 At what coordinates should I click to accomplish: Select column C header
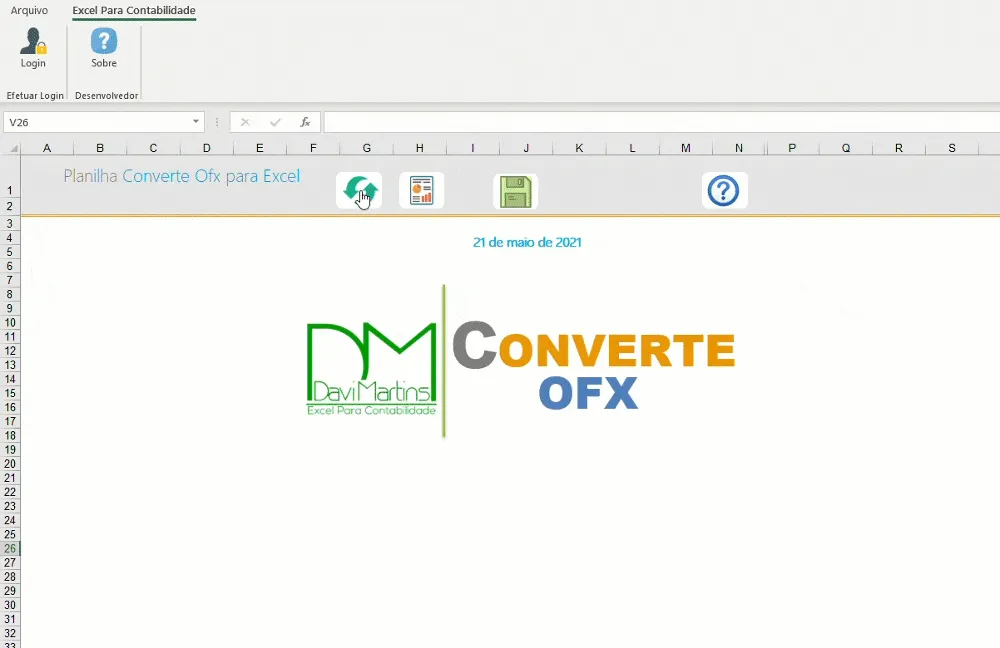(x=153, y=148)
